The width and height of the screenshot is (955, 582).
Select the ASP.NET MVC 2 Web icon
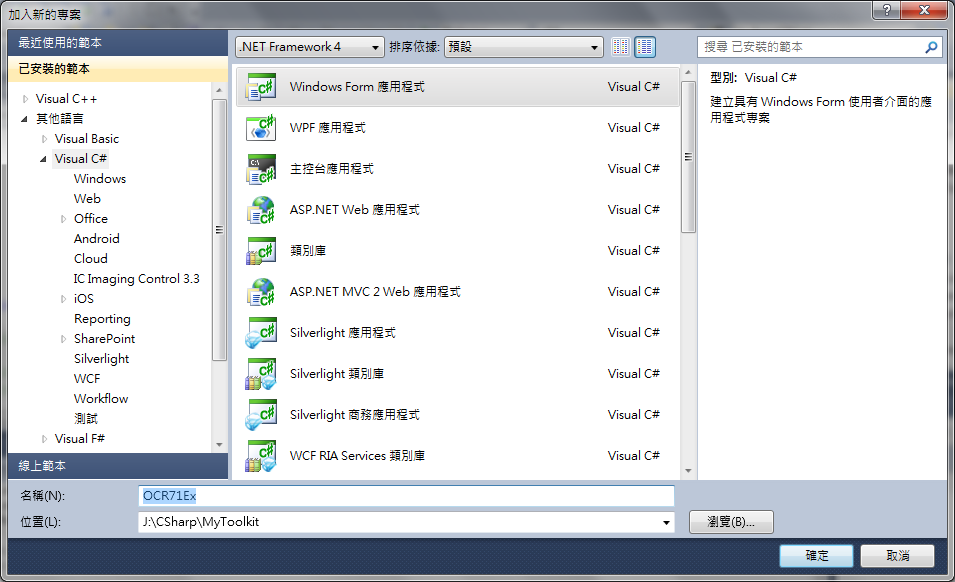coord(261,292)
